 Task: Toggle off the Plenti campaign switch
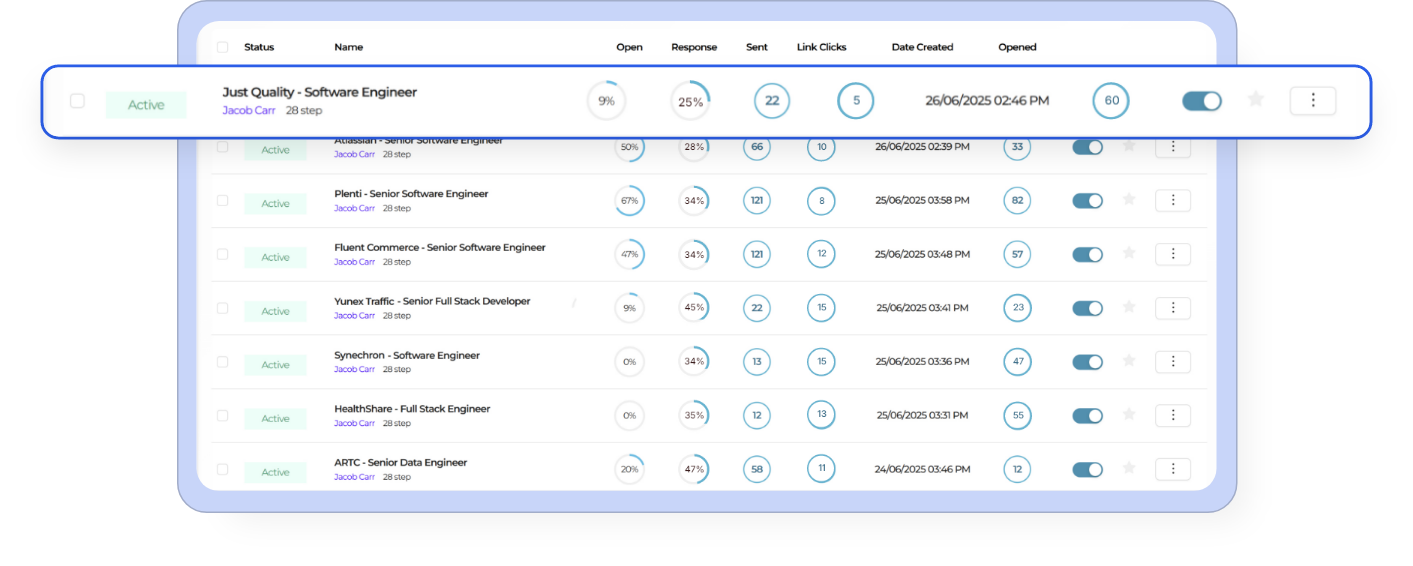(1087, 201)
